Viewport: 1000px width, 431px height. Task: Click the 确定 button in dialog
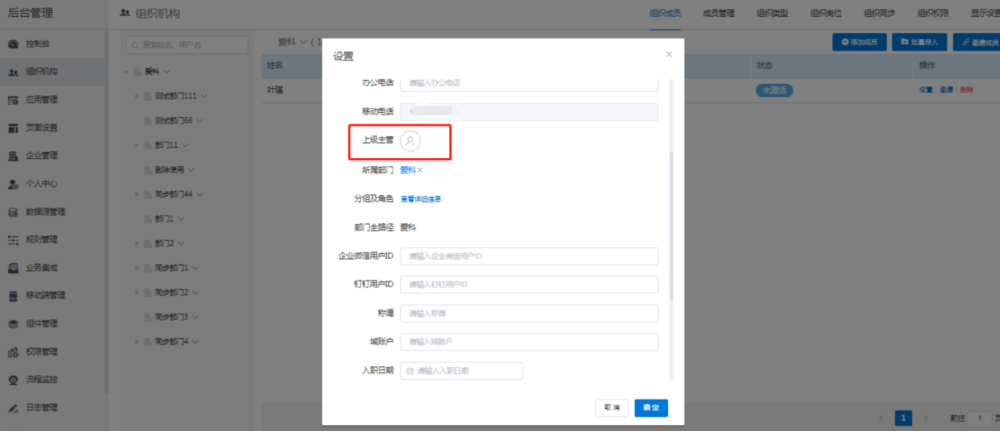pos(651,408)
